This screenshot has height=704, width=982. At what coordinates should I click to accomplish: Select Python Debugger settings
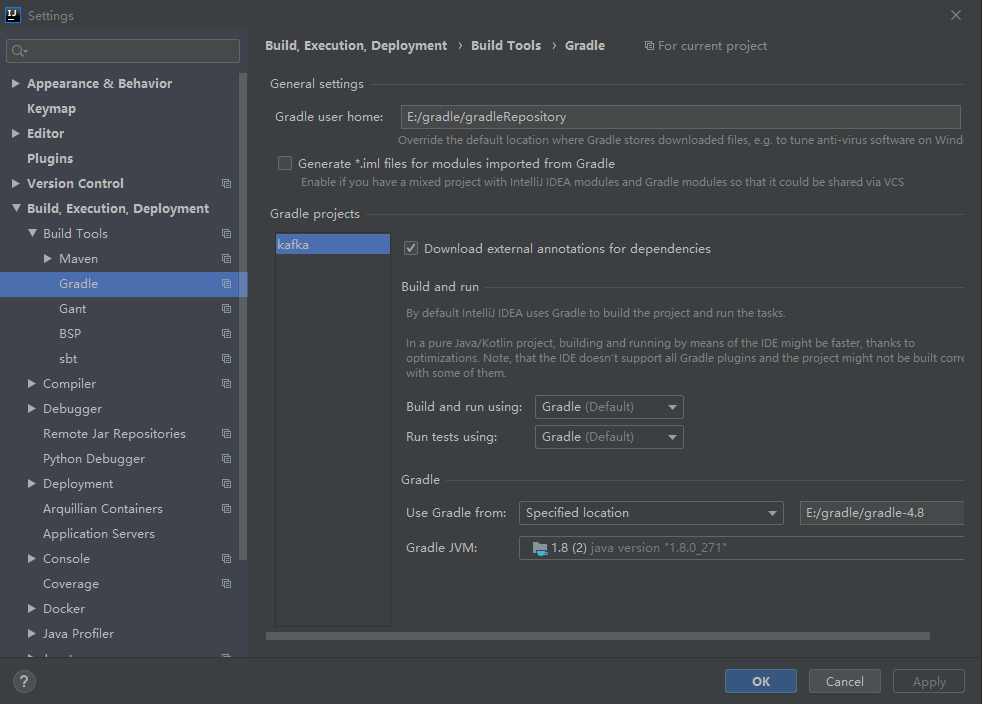(94, 459)
